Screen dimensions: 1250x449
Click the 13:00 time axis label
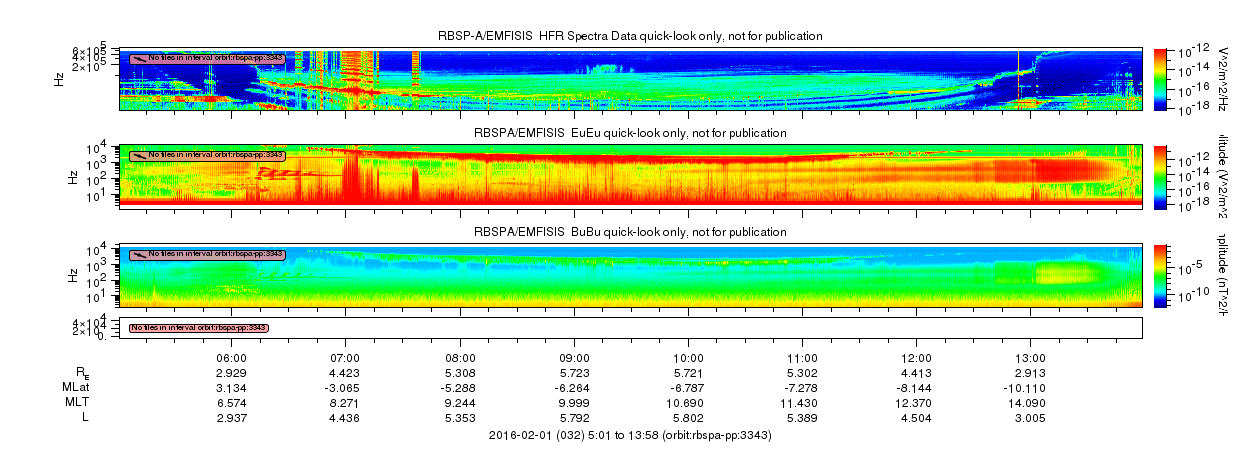(1030, 358)
